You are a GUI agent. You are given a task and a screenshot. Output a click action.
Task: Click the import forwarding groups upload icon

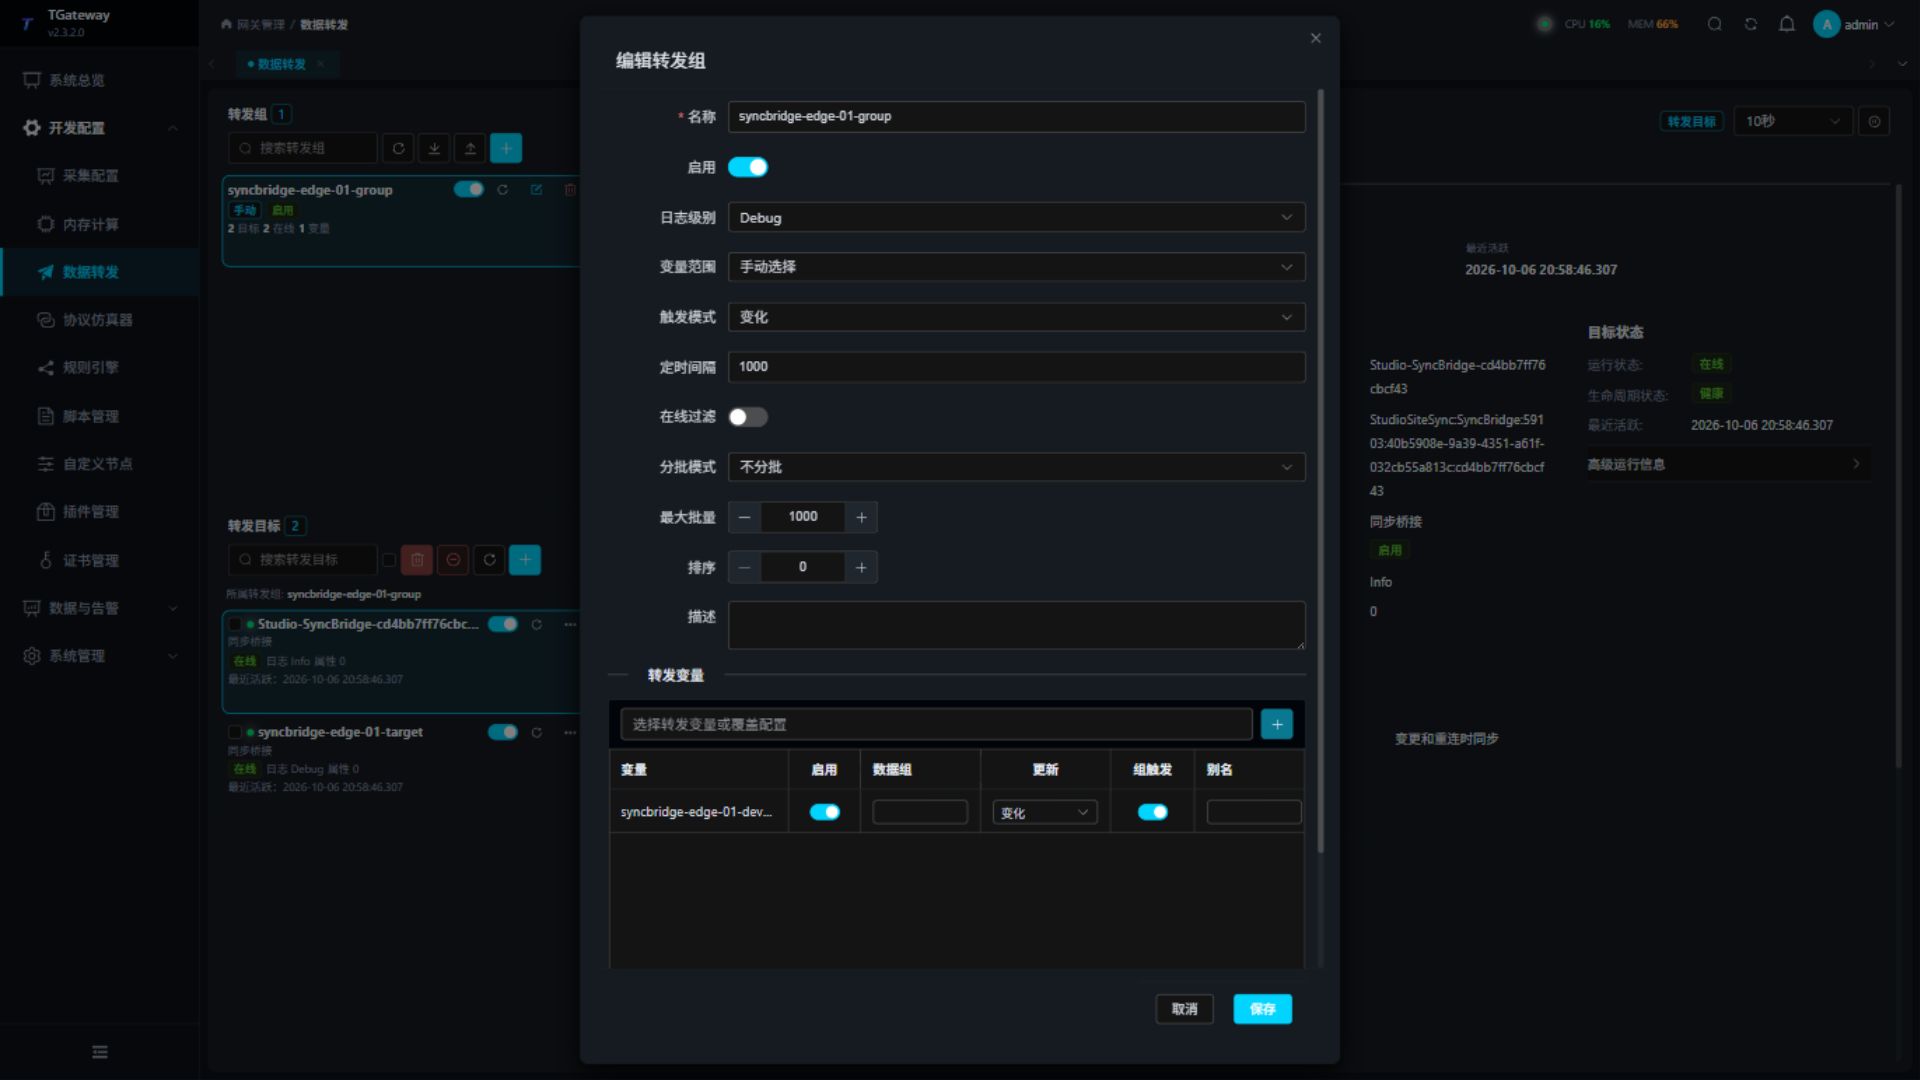coord(470,148)
